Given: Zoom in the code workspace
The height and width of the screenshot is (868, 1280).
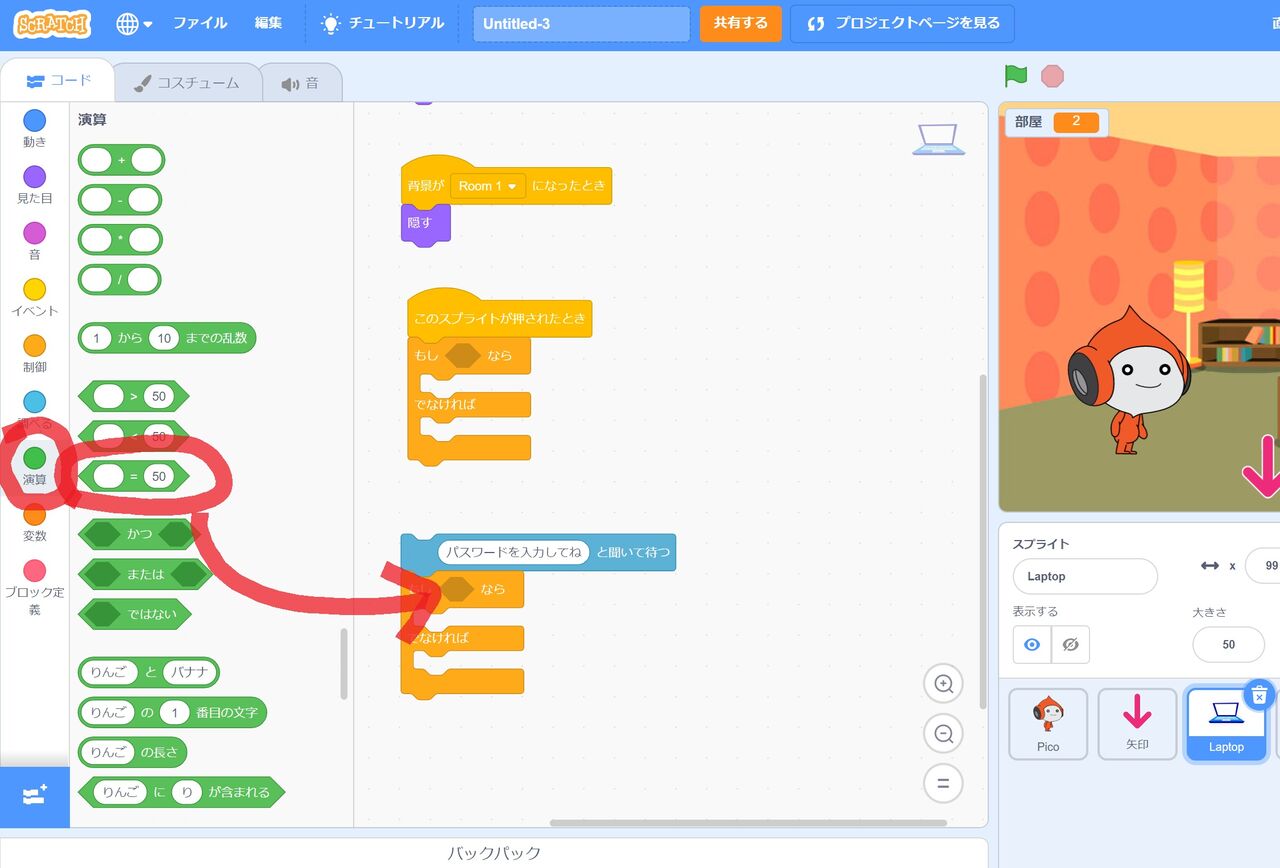Looking at the screenshot, I should click(943, 684).
